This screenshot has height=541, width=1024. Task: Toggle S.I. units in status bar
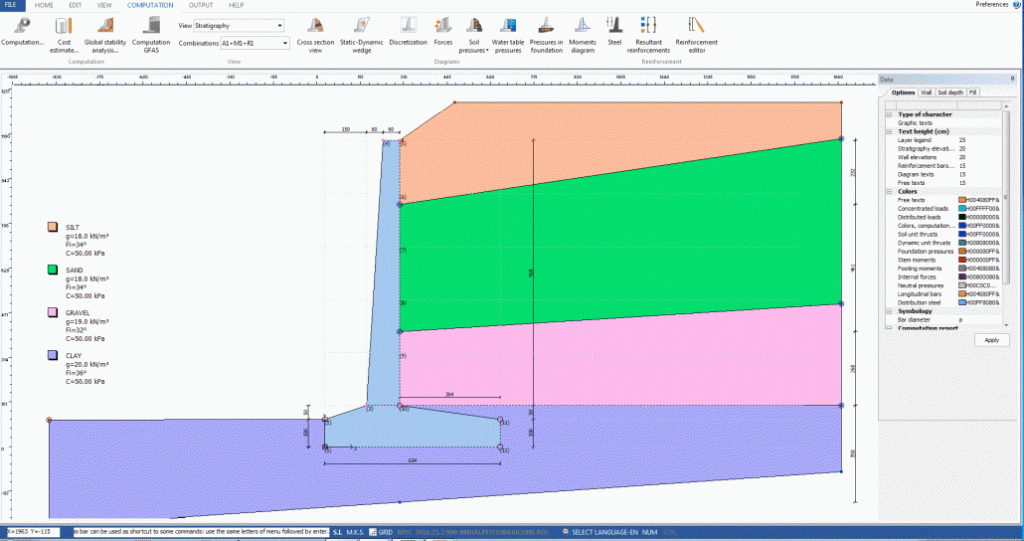(x=338, y=532)
